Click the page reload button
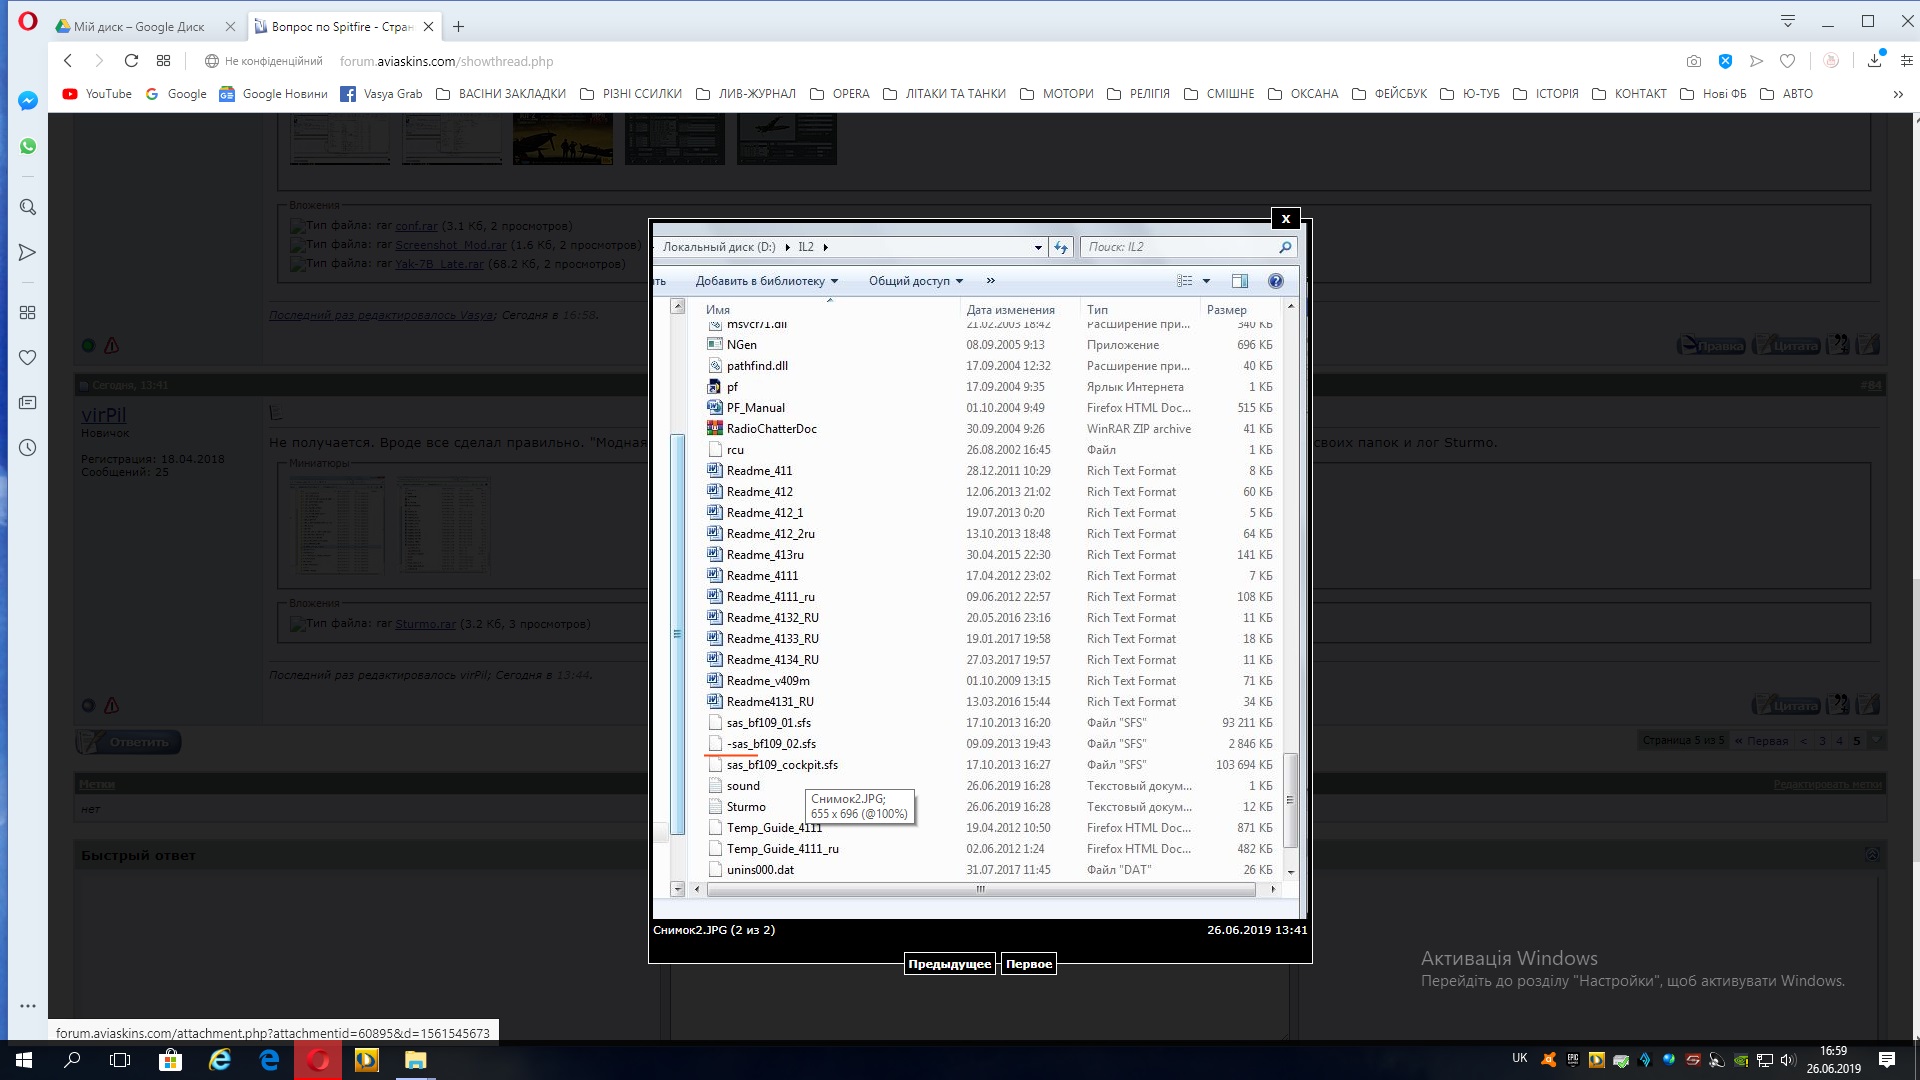Viewport: 1920px width, 1080px height. pos(131,61)
